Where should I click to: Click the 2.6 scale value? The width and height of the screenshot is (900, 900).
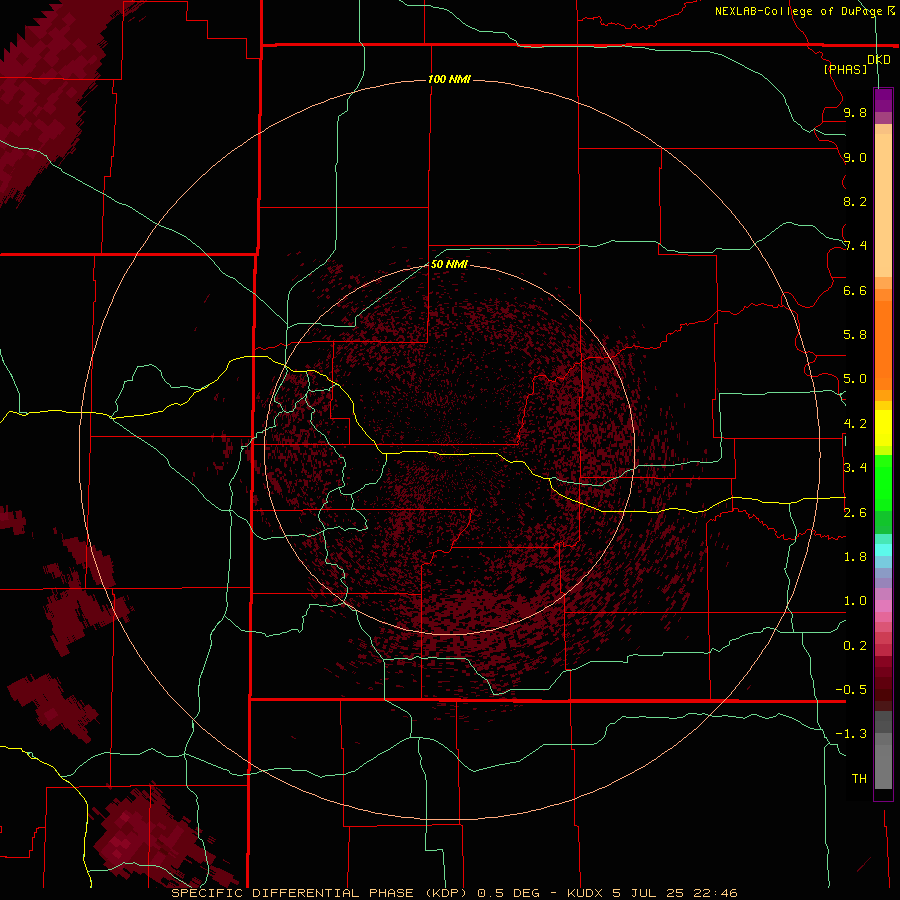(x=855, y=513)
